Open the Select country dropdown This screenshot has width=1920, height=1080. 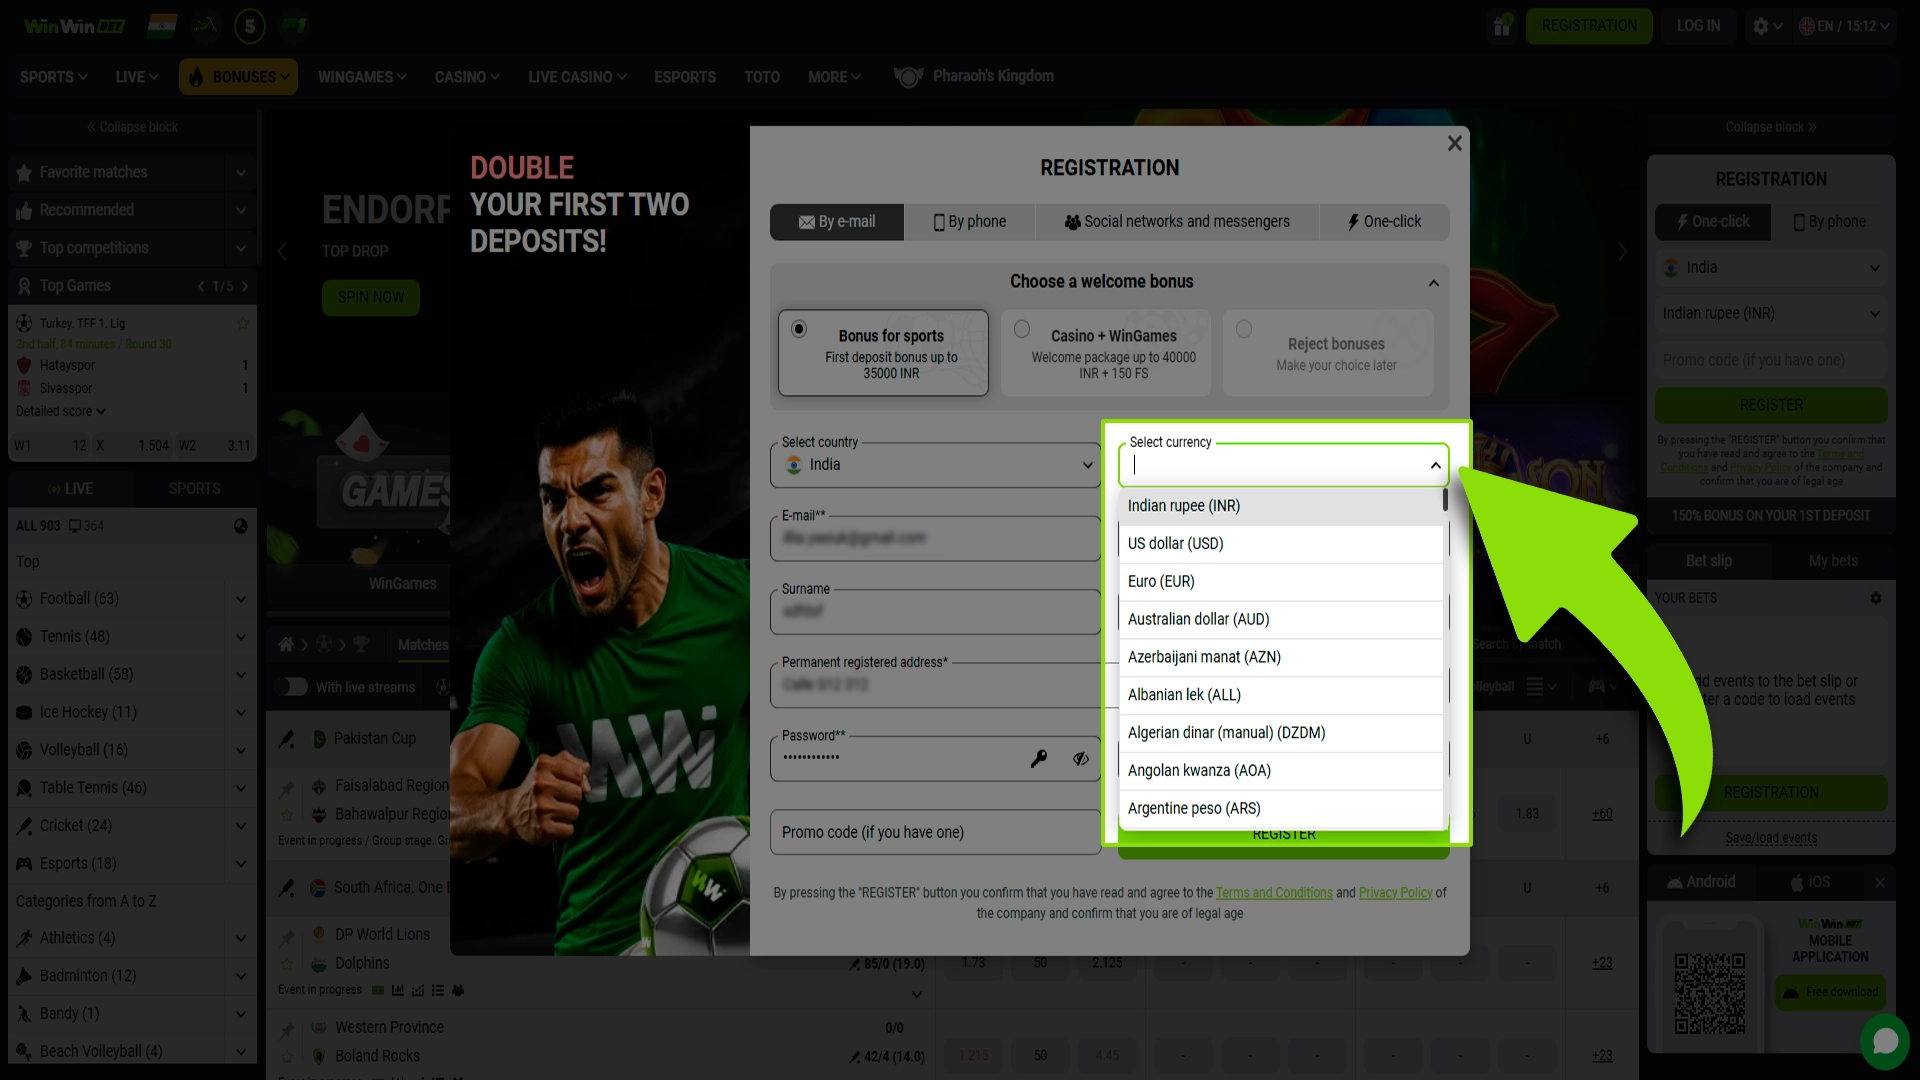935,465
